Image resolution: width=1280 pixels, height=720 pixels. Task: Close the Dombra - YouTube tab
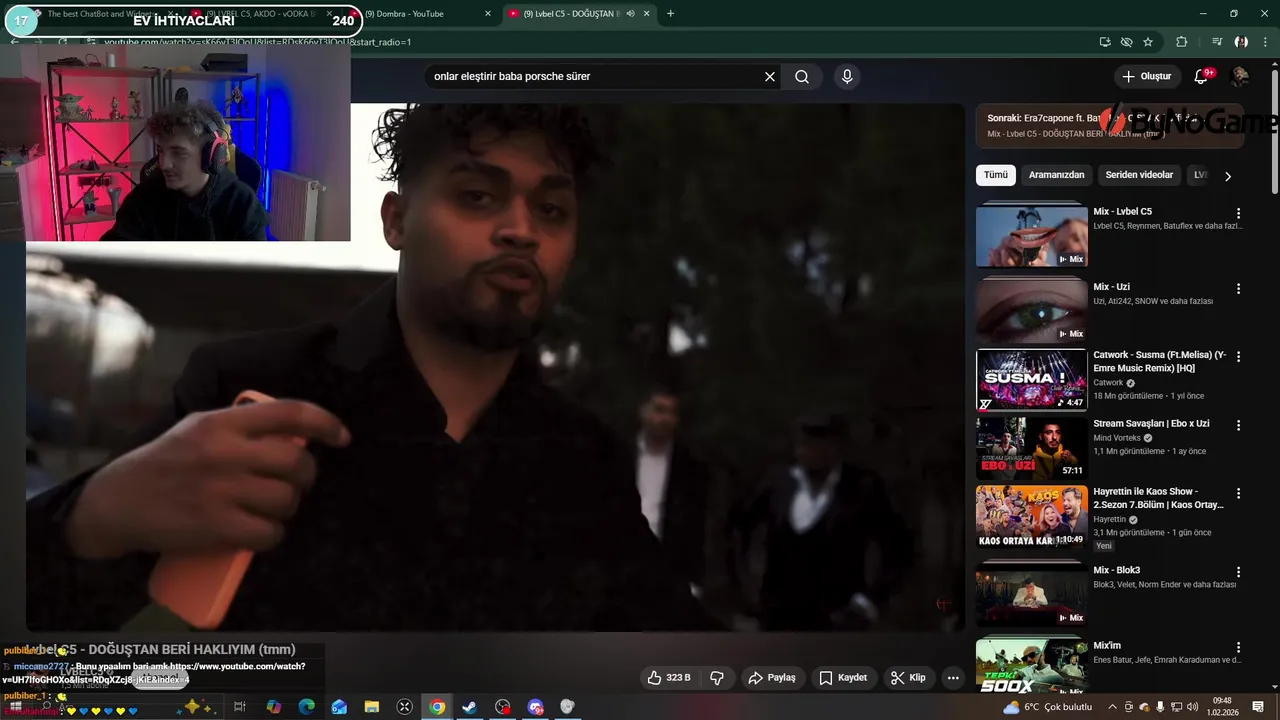[x=488, y=14]
